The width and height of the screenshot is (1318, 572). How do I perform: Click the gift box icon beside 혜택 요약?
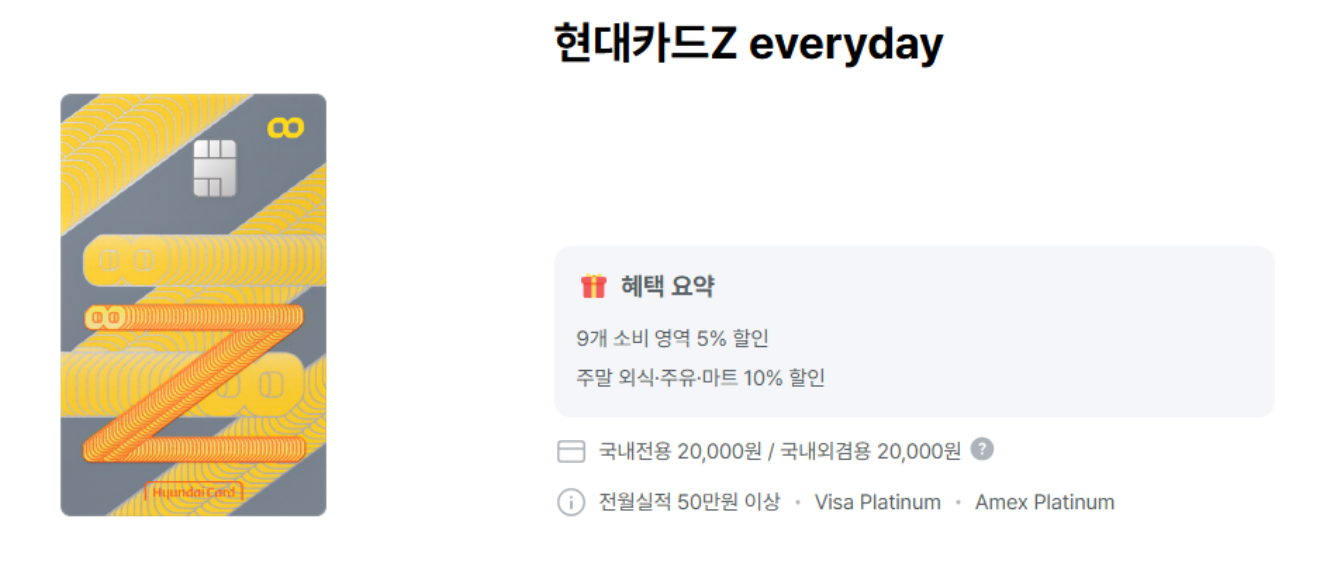593,287
